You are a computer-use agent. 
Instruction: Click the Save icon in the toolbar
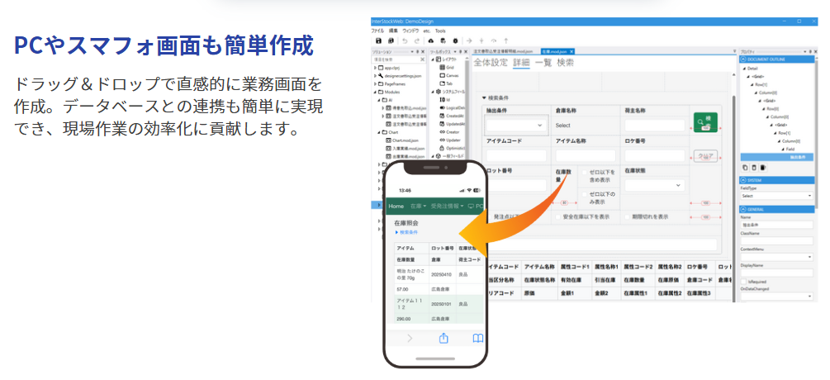click(x=378, y=40)
